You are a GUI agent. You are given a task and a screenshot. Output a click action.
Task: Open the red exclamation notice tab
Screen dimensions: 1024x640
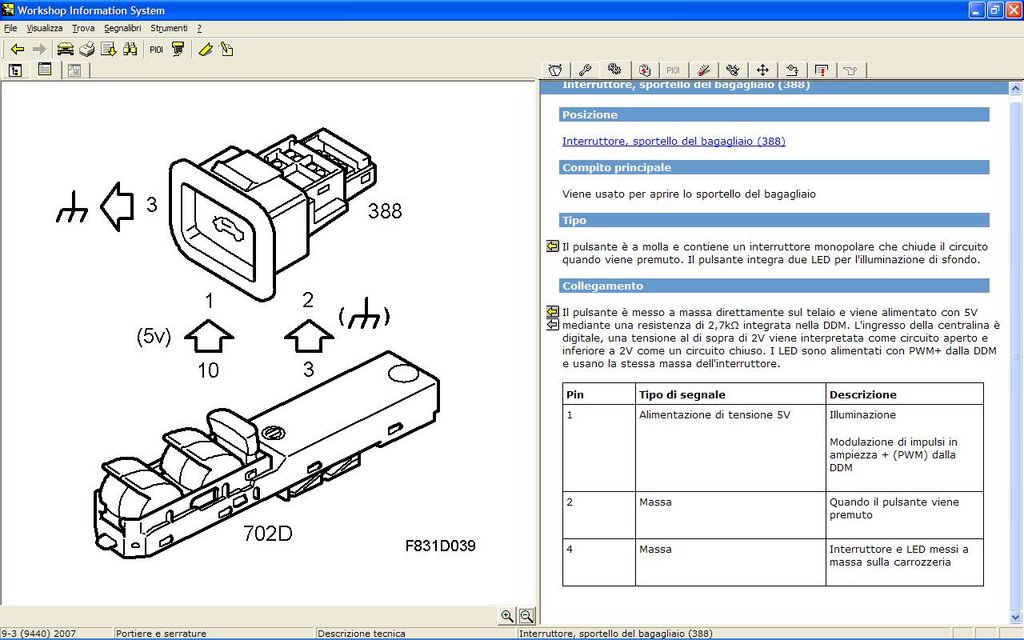(x=822, y=70)
